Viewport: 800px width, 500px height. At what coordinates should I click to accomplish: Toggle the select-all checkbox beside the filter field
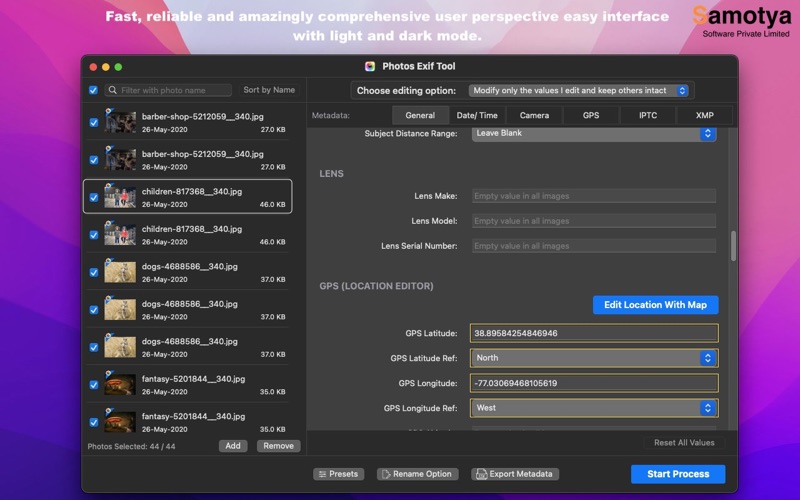click(93, 90)
